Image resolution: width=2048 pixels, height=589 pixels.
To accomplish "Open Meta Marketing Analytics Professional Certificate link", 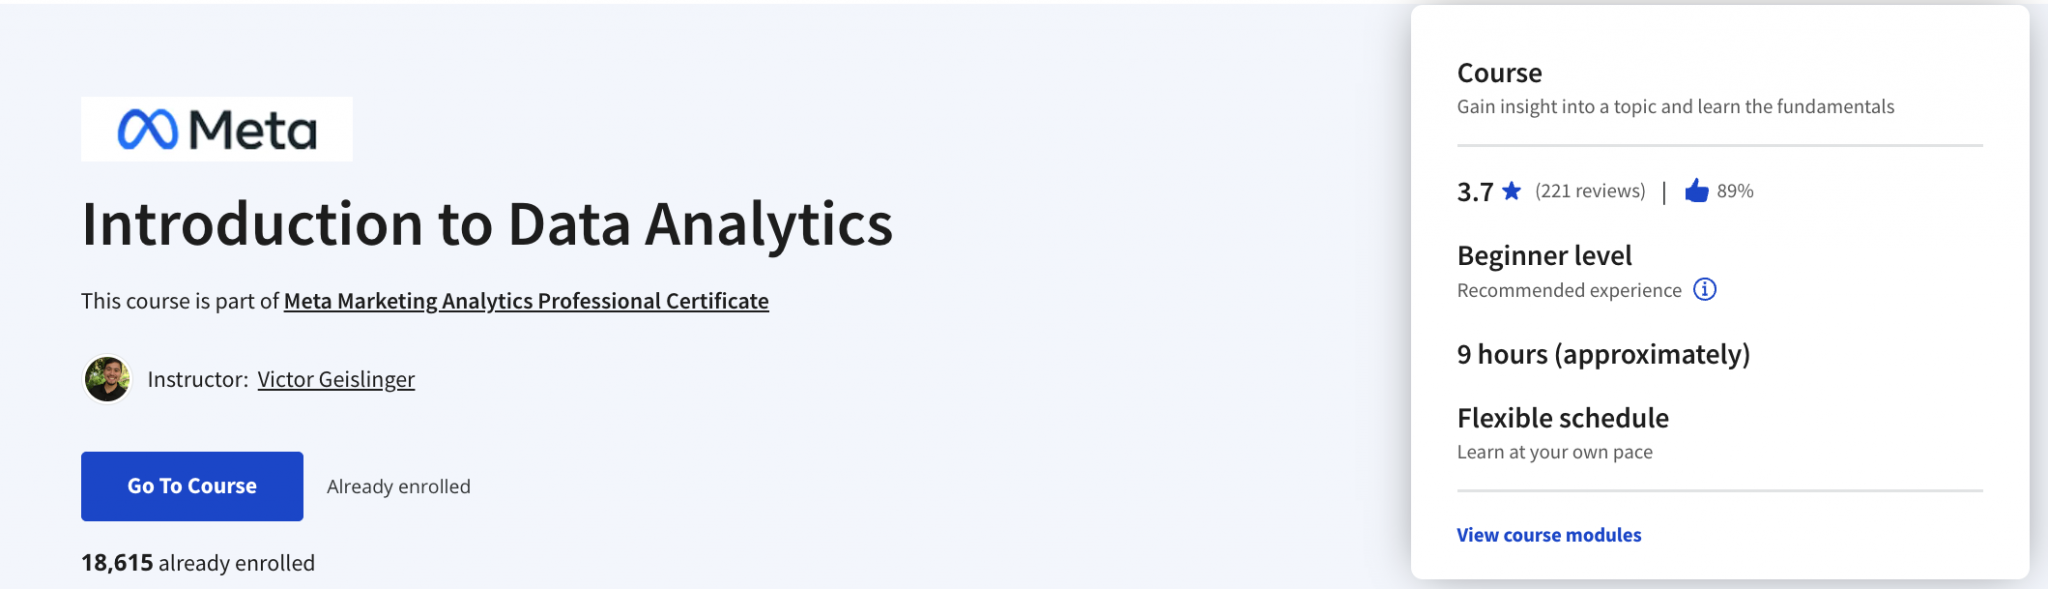I will click(526, 300).
